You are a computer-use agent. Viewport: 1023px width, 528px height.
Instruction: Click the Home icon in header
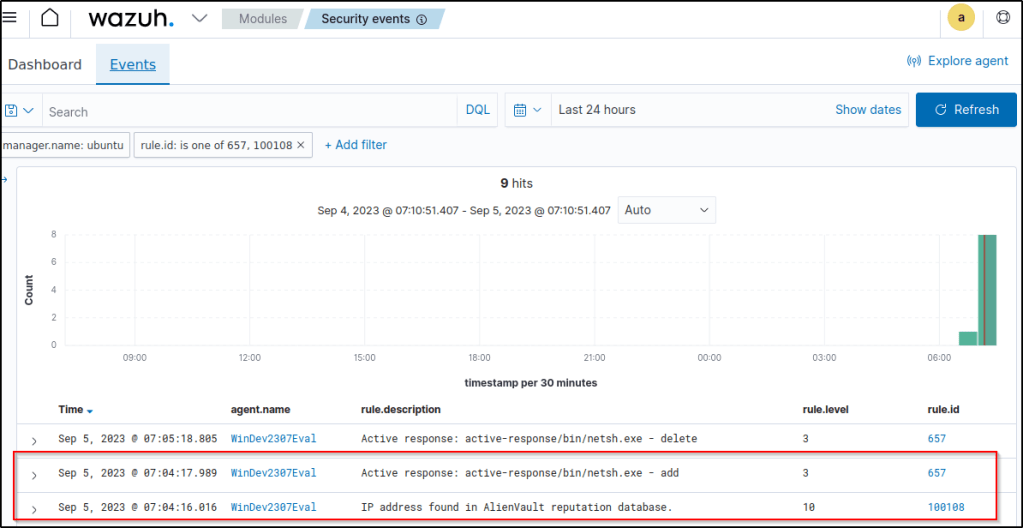[50, 19]
